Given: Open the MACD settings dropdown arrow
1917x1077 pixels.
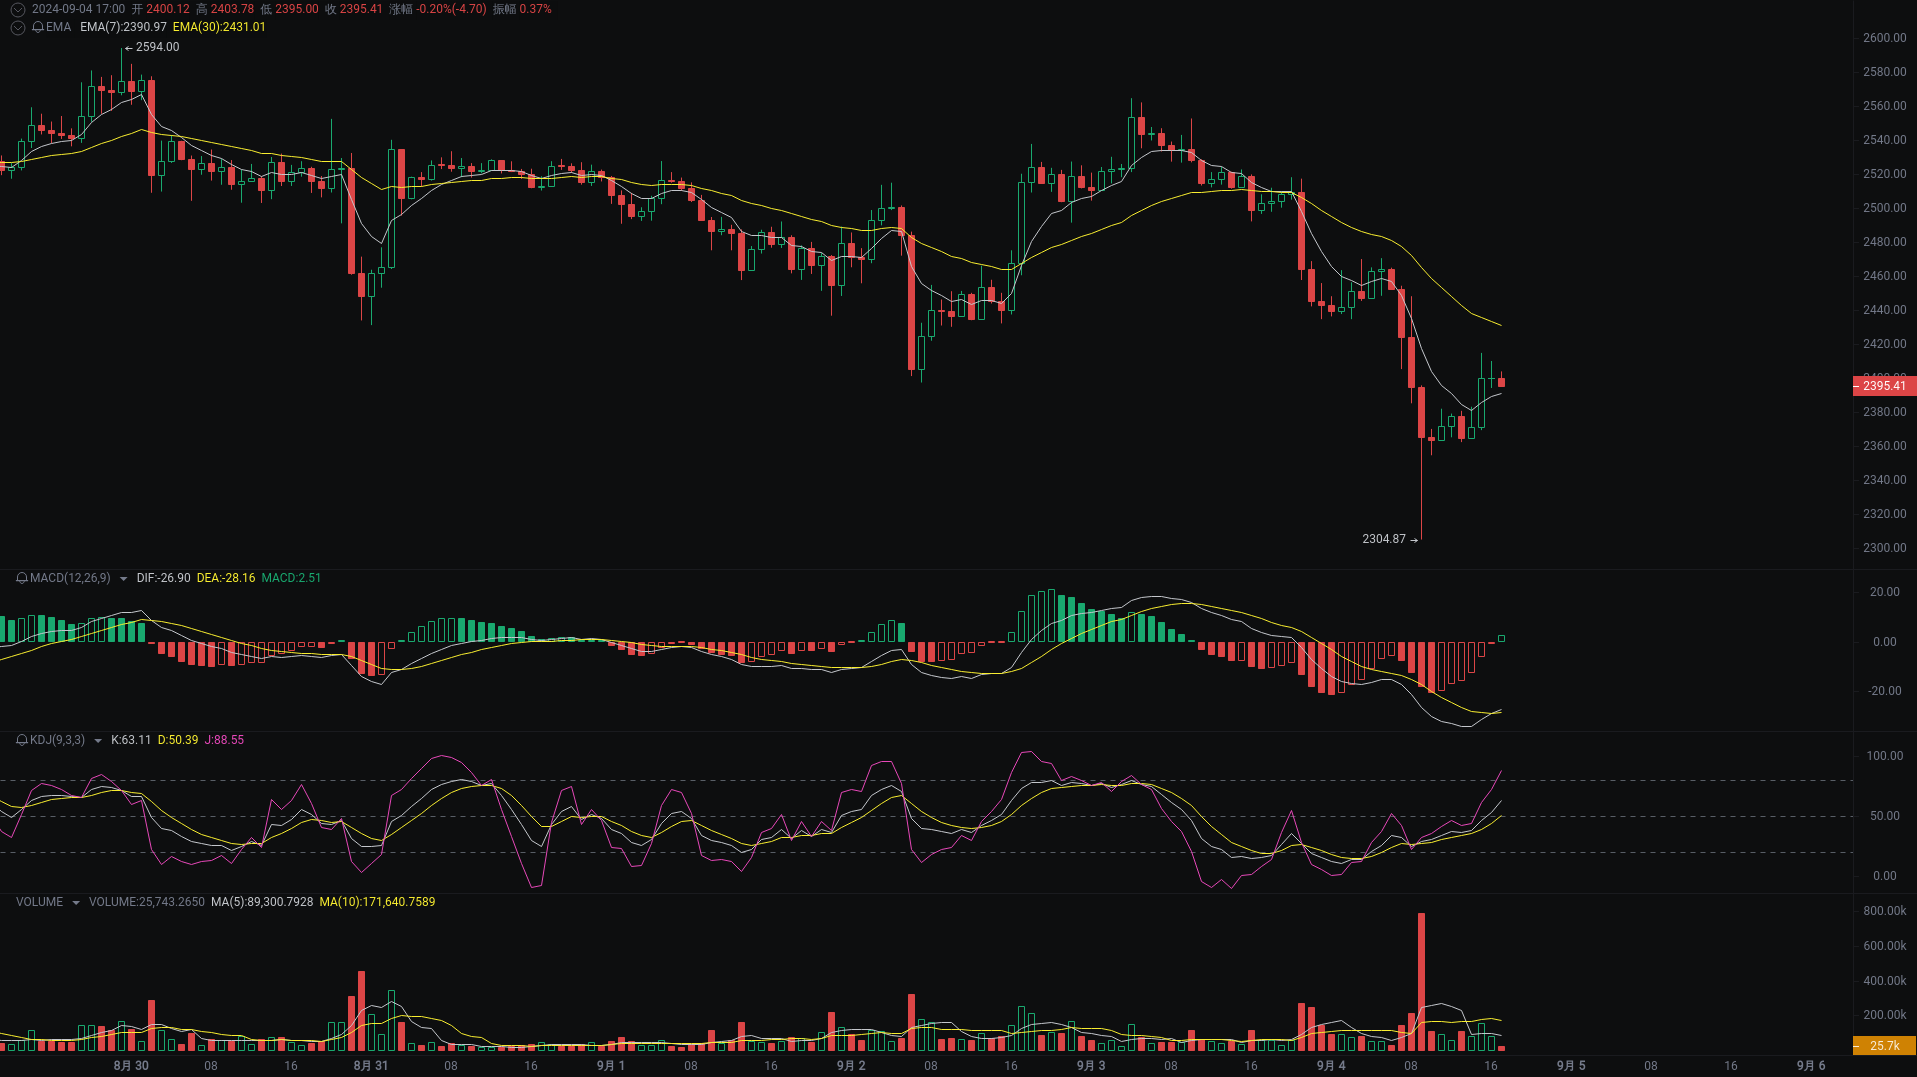Looking at the screenshot, I should point(122,578).
